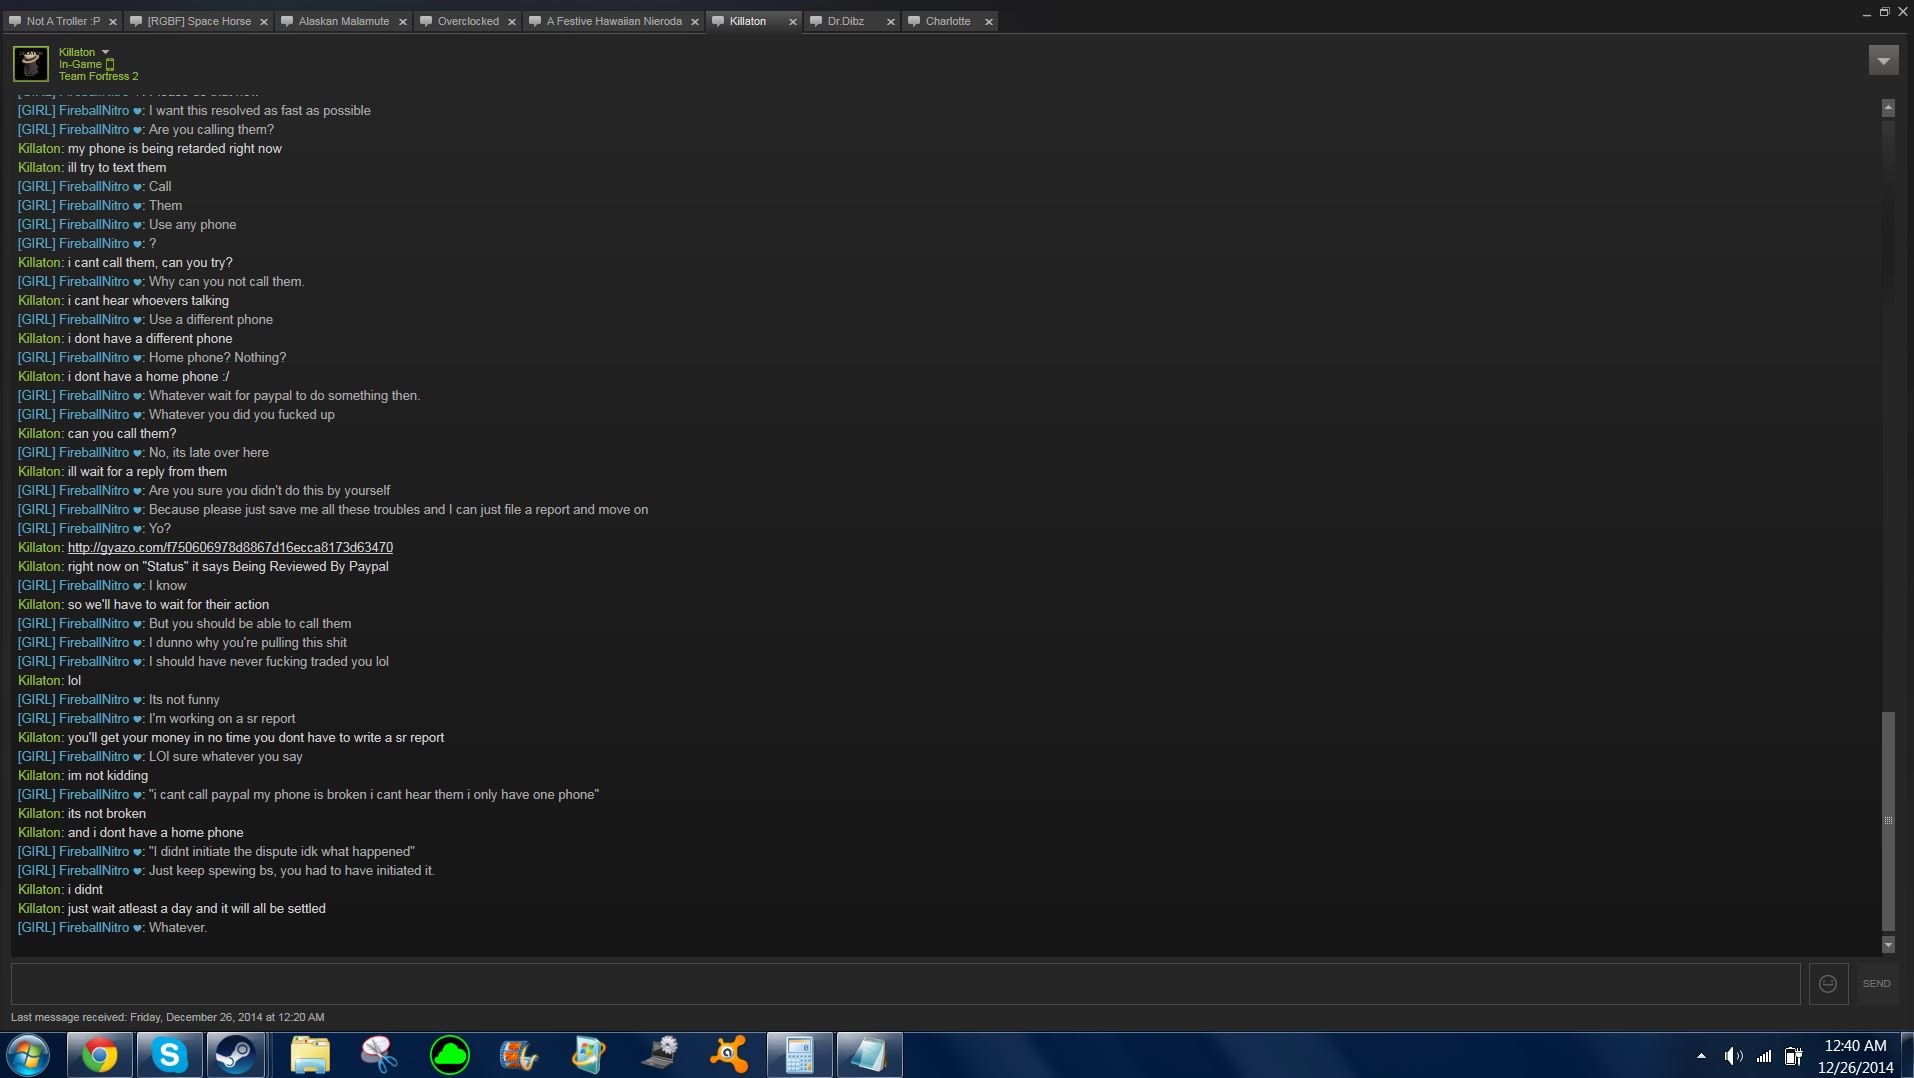Open the gyazo.com link in the chat
This screenshot has width=1914, height=1078.
click(230, 548)
